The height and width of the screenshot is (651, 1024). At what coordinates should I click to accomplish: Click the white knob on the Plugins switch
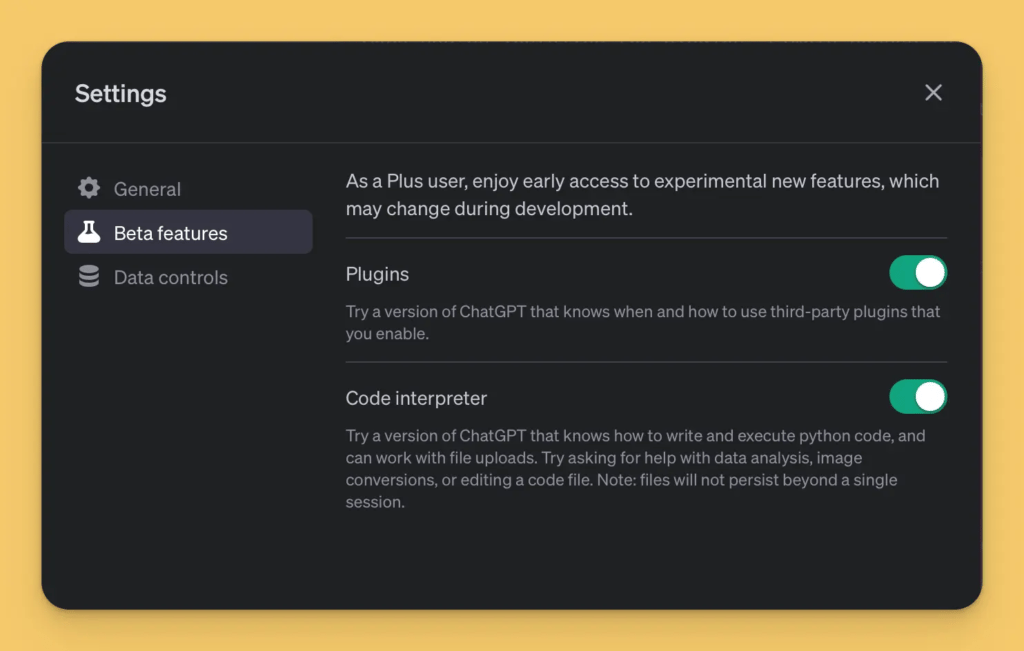coord(931,273)
